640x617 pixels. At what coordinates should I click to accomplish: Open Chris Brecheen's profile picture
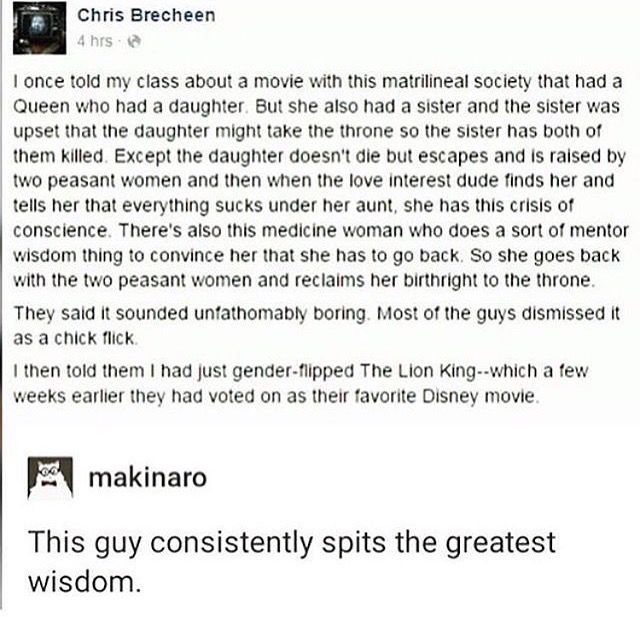tap(40, 28)
